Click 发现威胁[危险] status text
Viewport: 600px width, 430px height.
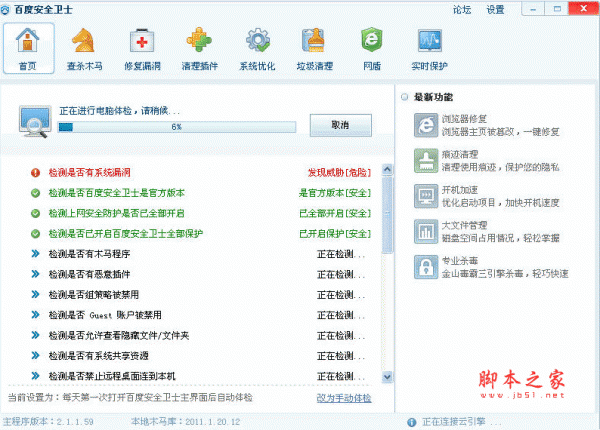(x=339, y=173)
